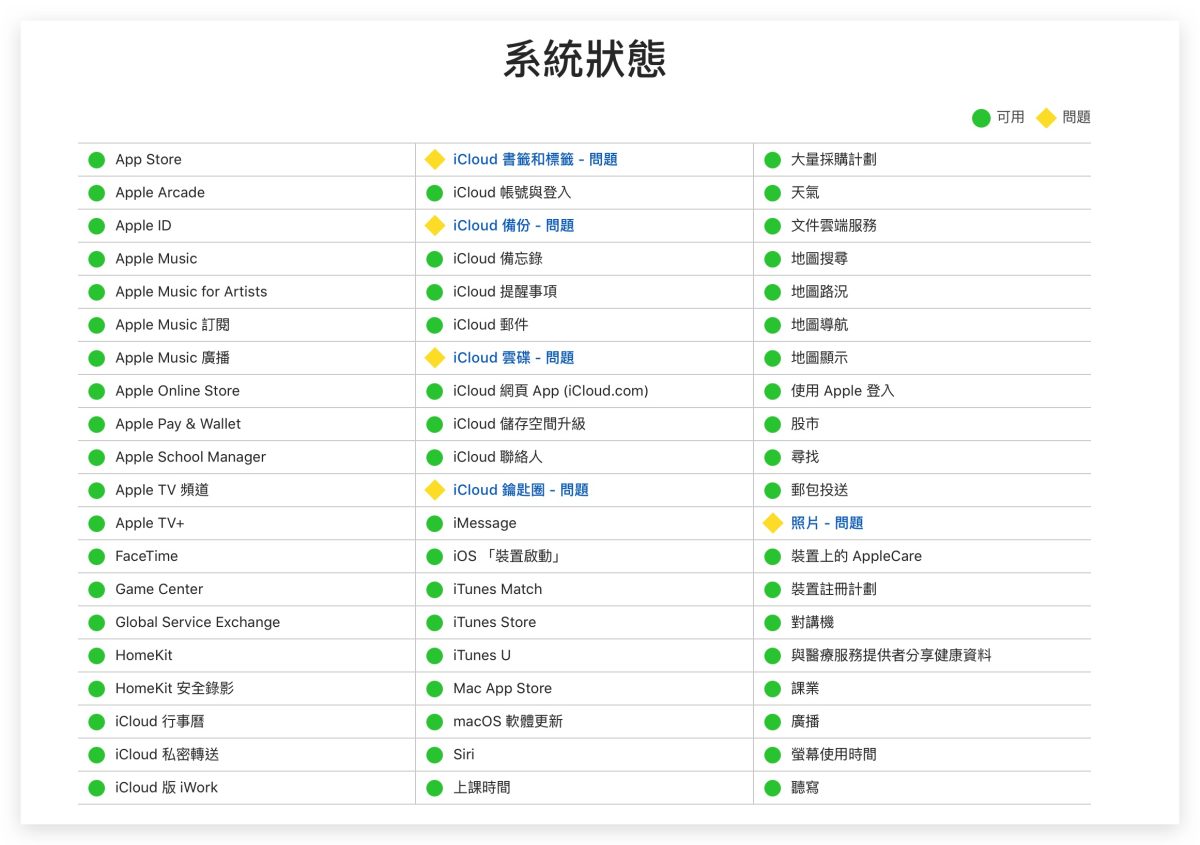Select the 裝置上的 AppleCare text
The height and width of the screenshot is (845, 1200).
(856, 556)
